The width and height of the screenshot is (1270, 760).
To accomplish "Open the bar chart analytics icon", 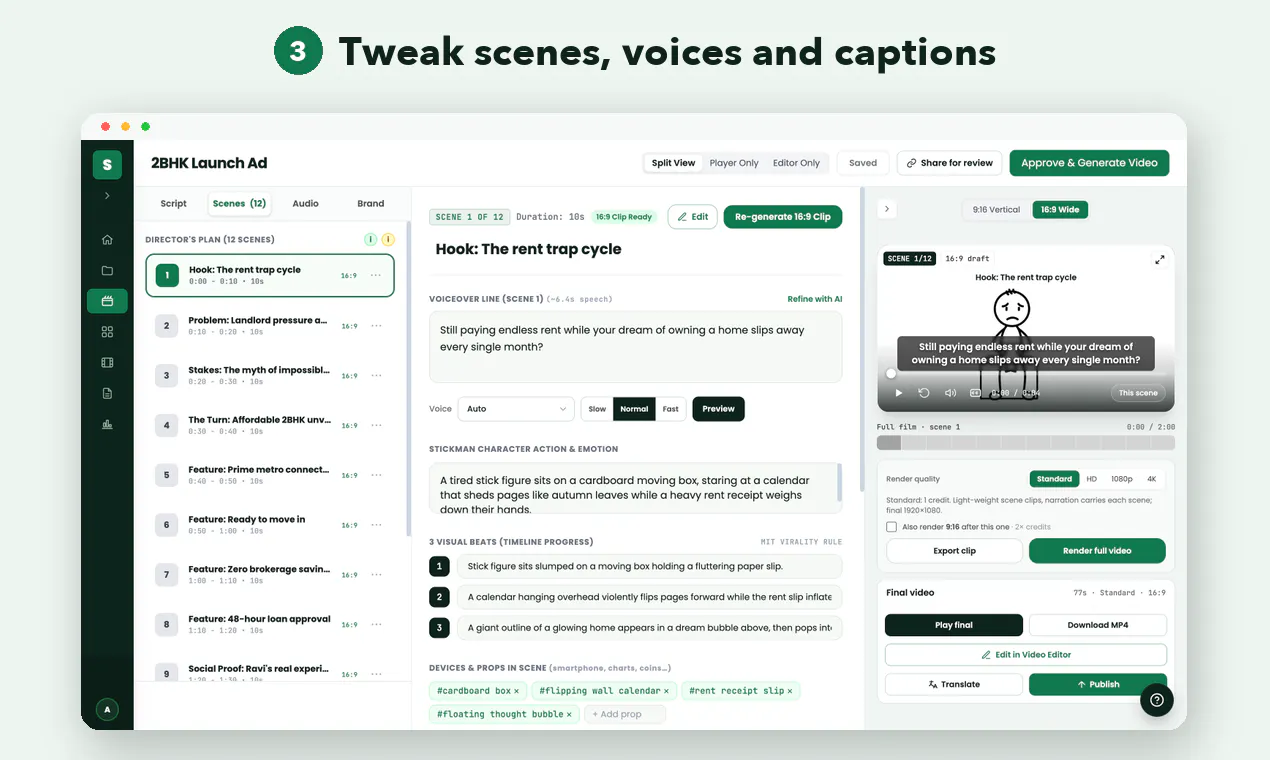I will pos(107,424).
